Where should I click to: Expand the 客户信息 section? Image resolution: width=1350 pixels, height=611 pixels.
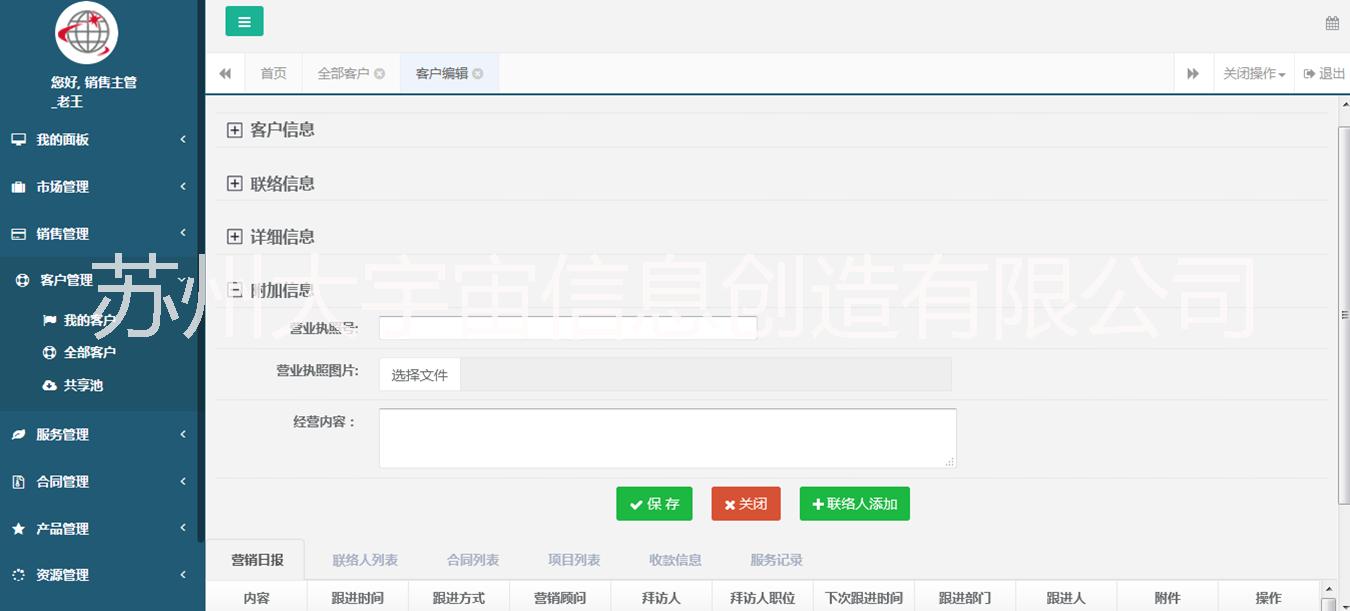[x=234, y=128]
